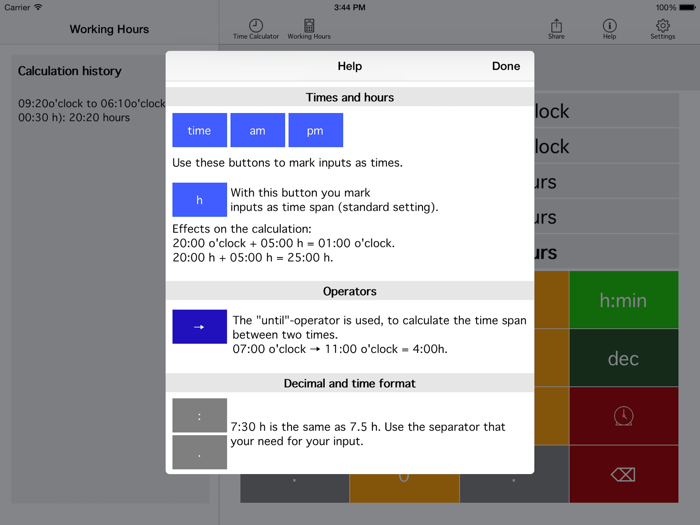Click 'Decimal and time format' section header
Screen dimensions: 700x525
[x=350, y=383]
